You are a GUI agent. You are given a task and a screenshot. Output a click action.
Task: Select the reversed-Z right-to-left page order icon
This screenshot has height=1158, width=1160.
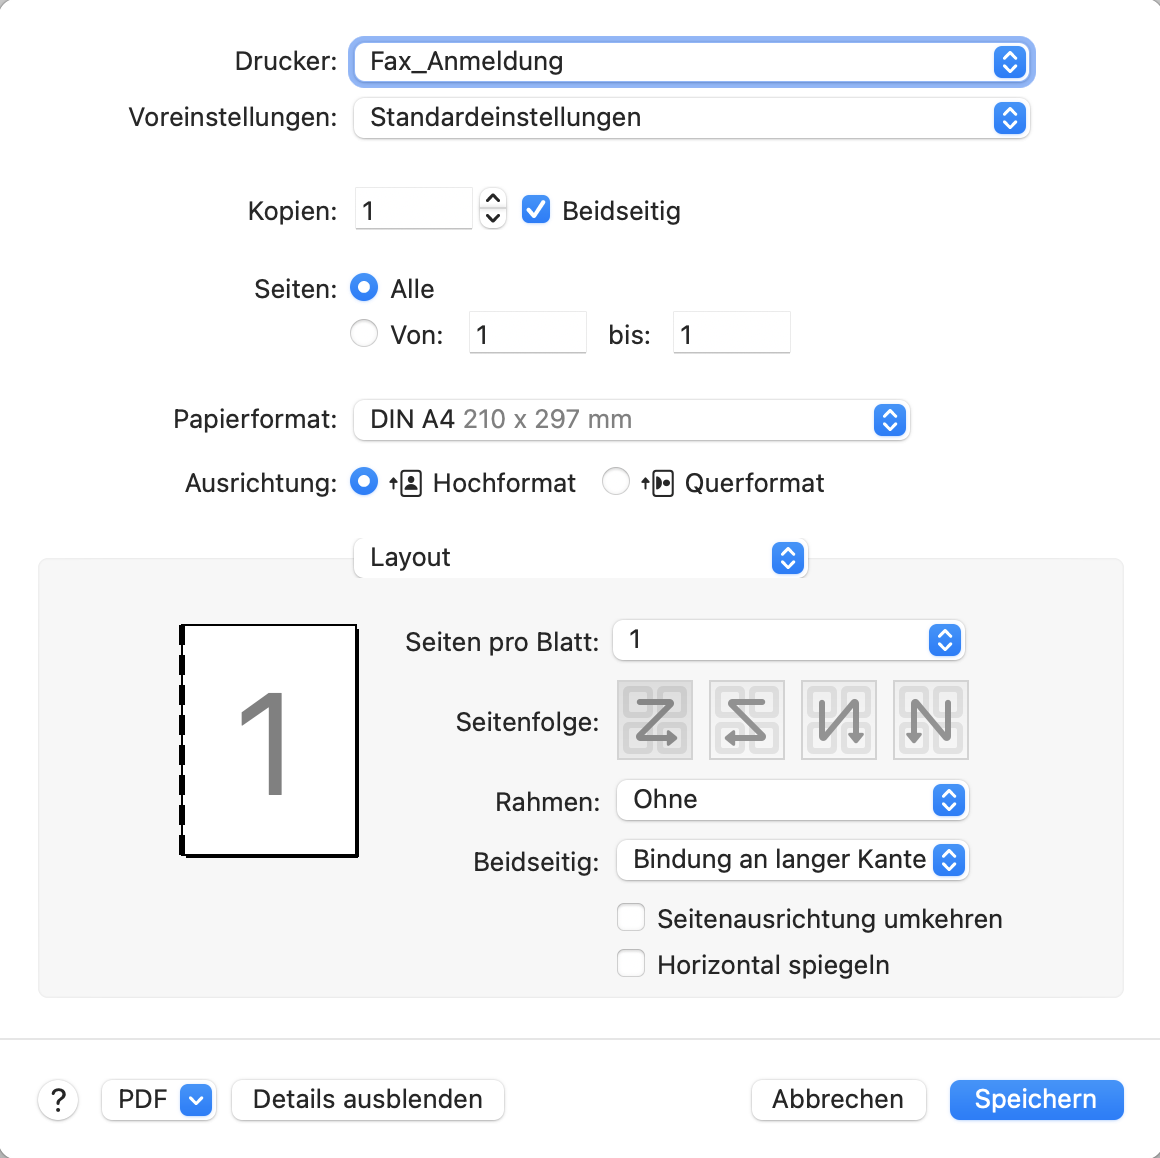[746, 720]
